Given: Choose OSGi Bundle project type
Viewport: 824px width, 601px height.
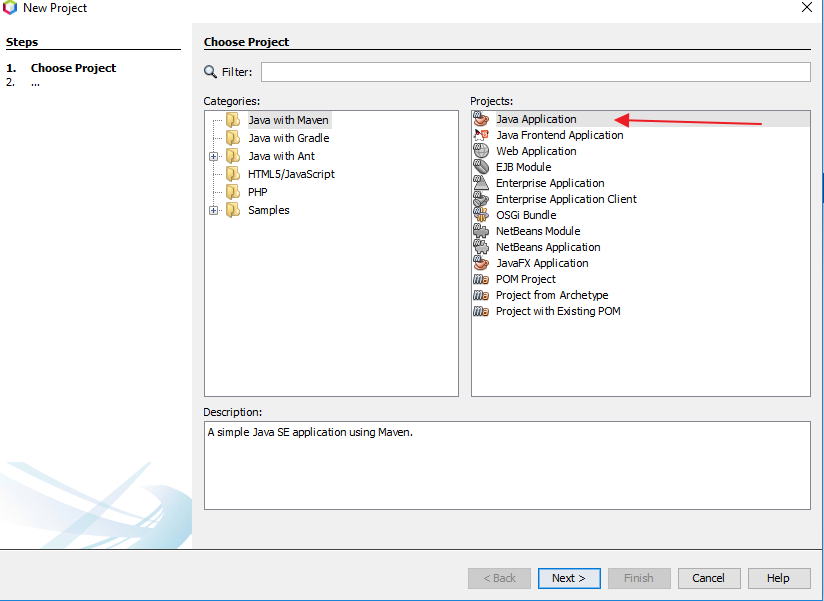Looking at the screenshot, I should click(526, 215).
